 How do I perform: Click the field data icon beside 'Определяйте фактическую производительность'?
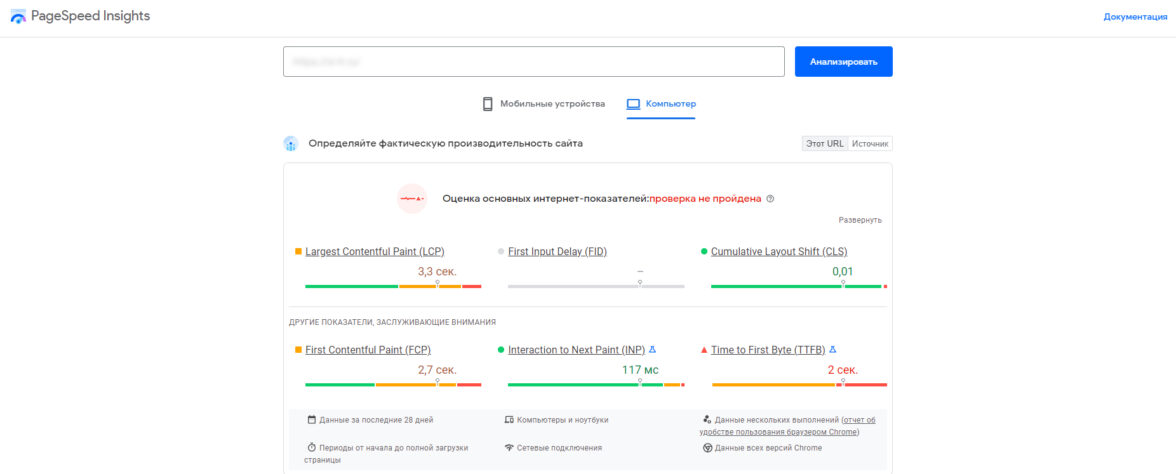pos(291,144)
